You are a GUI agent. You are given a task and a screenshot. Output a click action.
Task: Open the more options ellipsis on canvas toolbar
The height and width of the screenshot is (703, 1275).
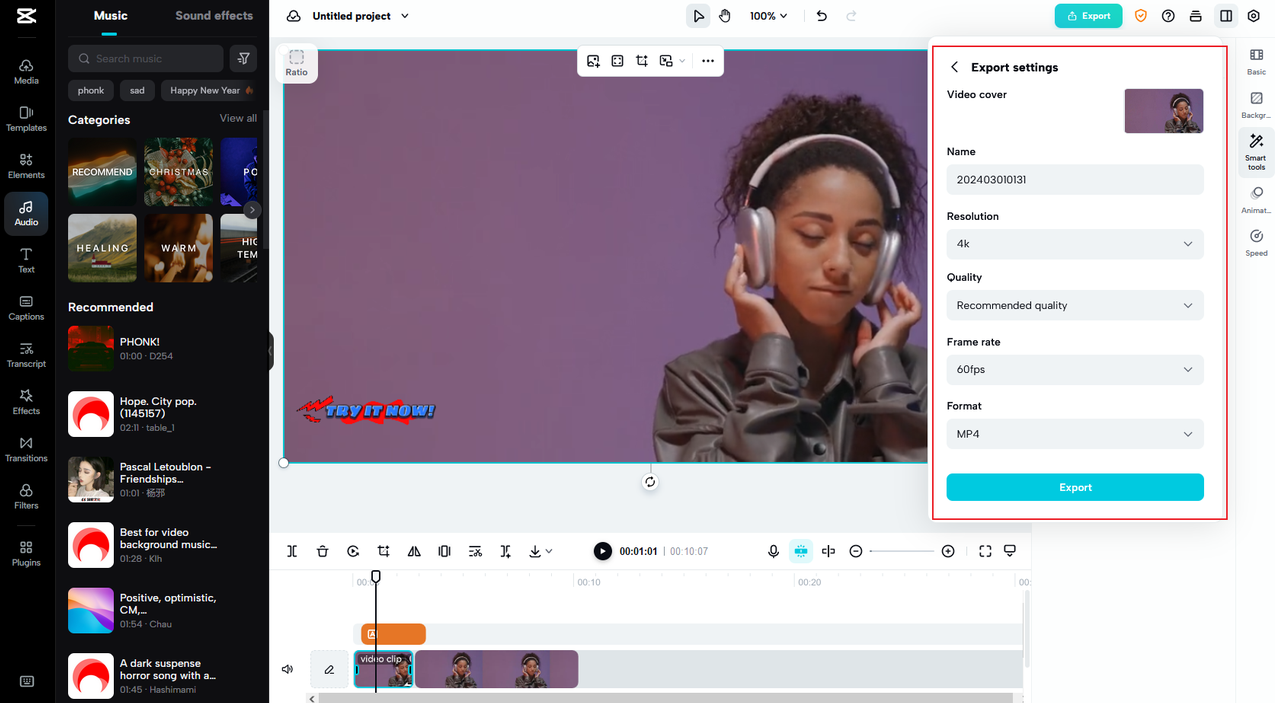tap(708, 61)
